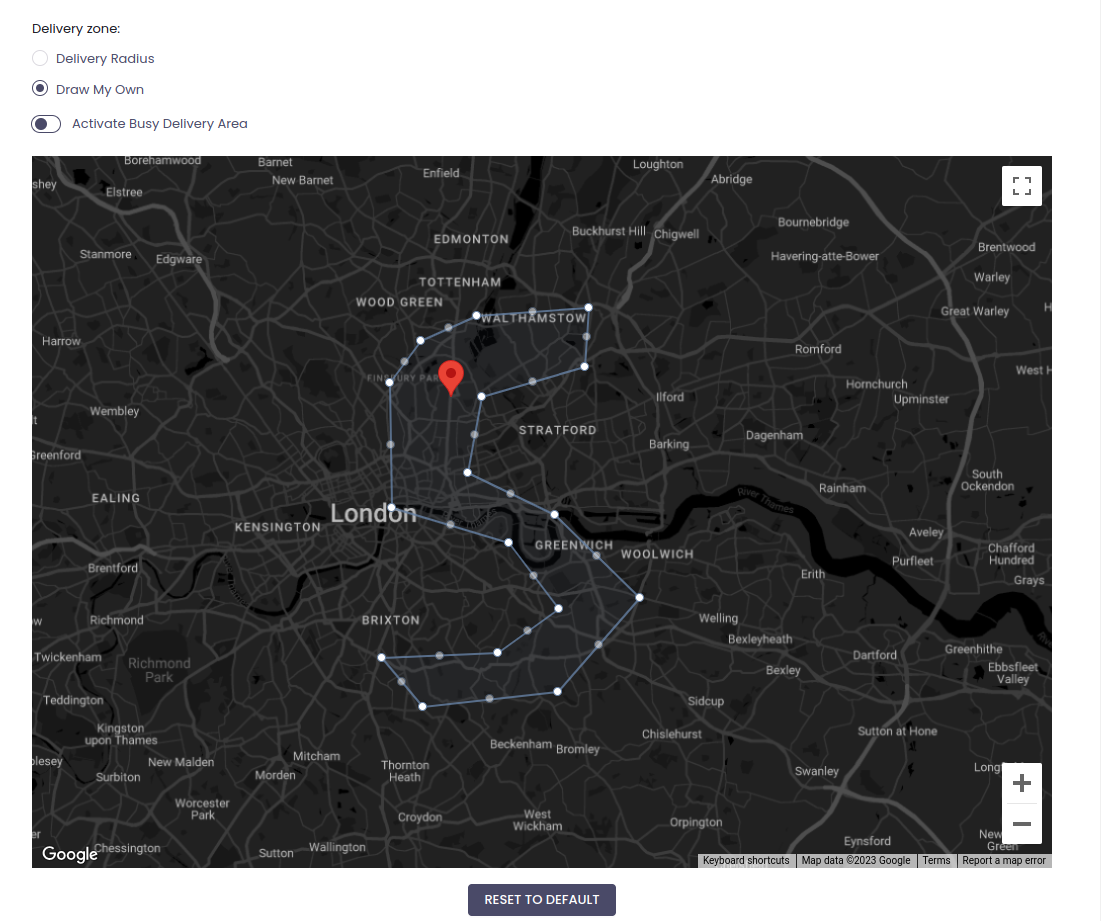Enable the Activate Busy Delivery Area switch
The image size is (1113, 921).
click(46, 124)
